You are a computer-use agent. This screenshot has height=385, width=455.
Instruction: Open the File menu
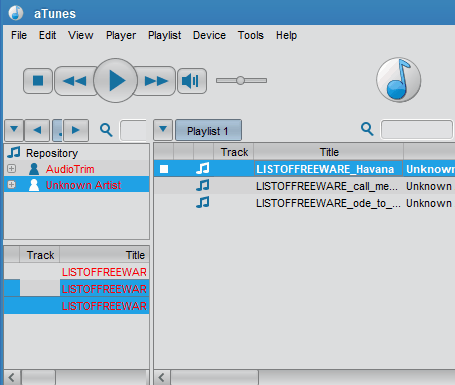(19, 35)
